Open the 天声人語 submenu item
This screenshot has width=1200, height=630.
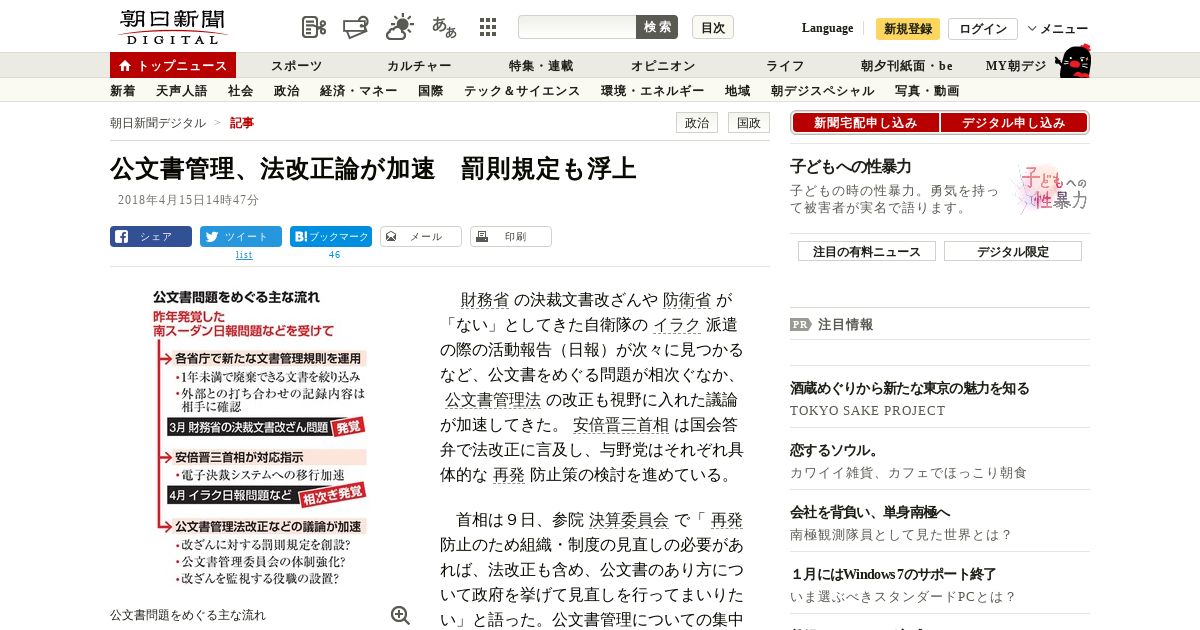coord(182,90)
